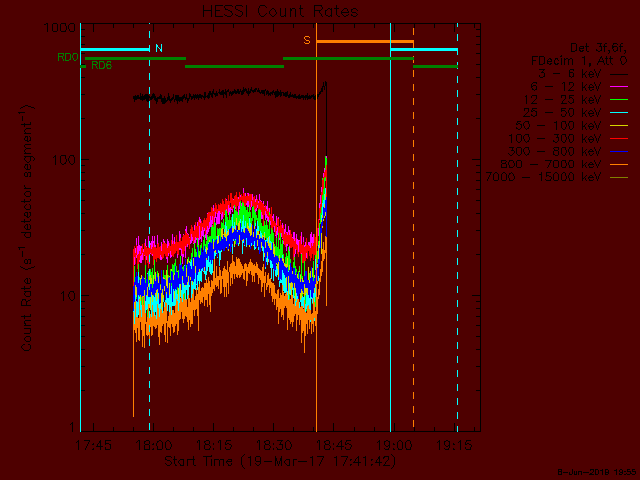This screenshot has height=480, width=640.
Task: Click the Det 3f,6f, legend header
Action: (598, 48)
